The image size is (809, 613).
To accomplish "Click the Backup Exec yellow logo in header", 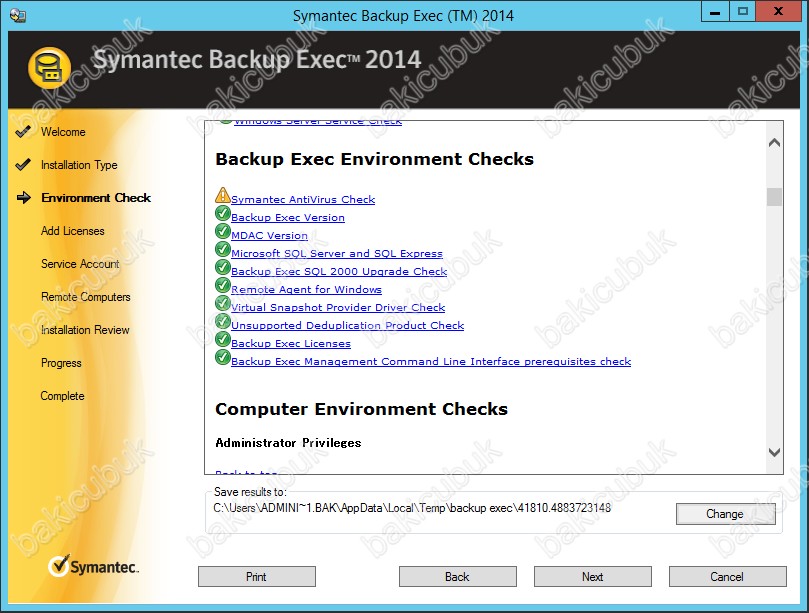I will (50, 68).
